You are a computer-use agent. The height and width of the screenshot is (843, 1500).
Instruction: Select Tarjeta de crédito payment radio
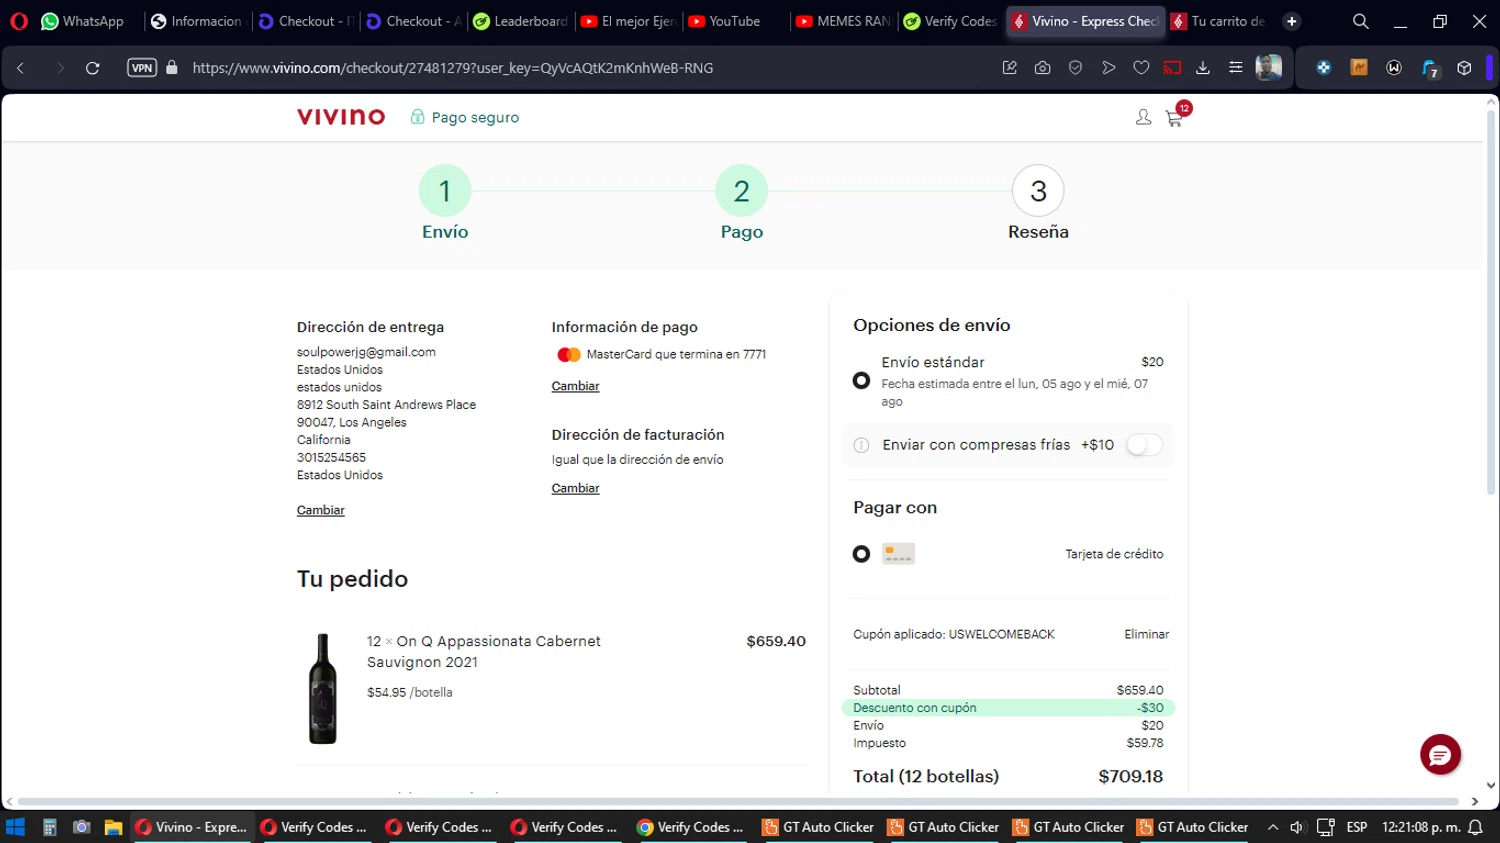861,554
